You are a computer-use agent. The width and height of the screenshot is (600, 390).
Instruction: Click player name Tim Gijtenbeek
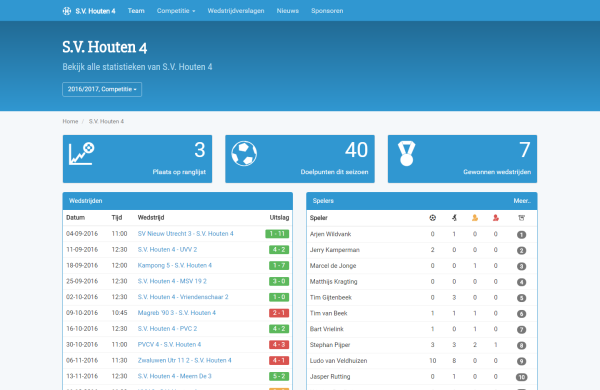(331, 297)
